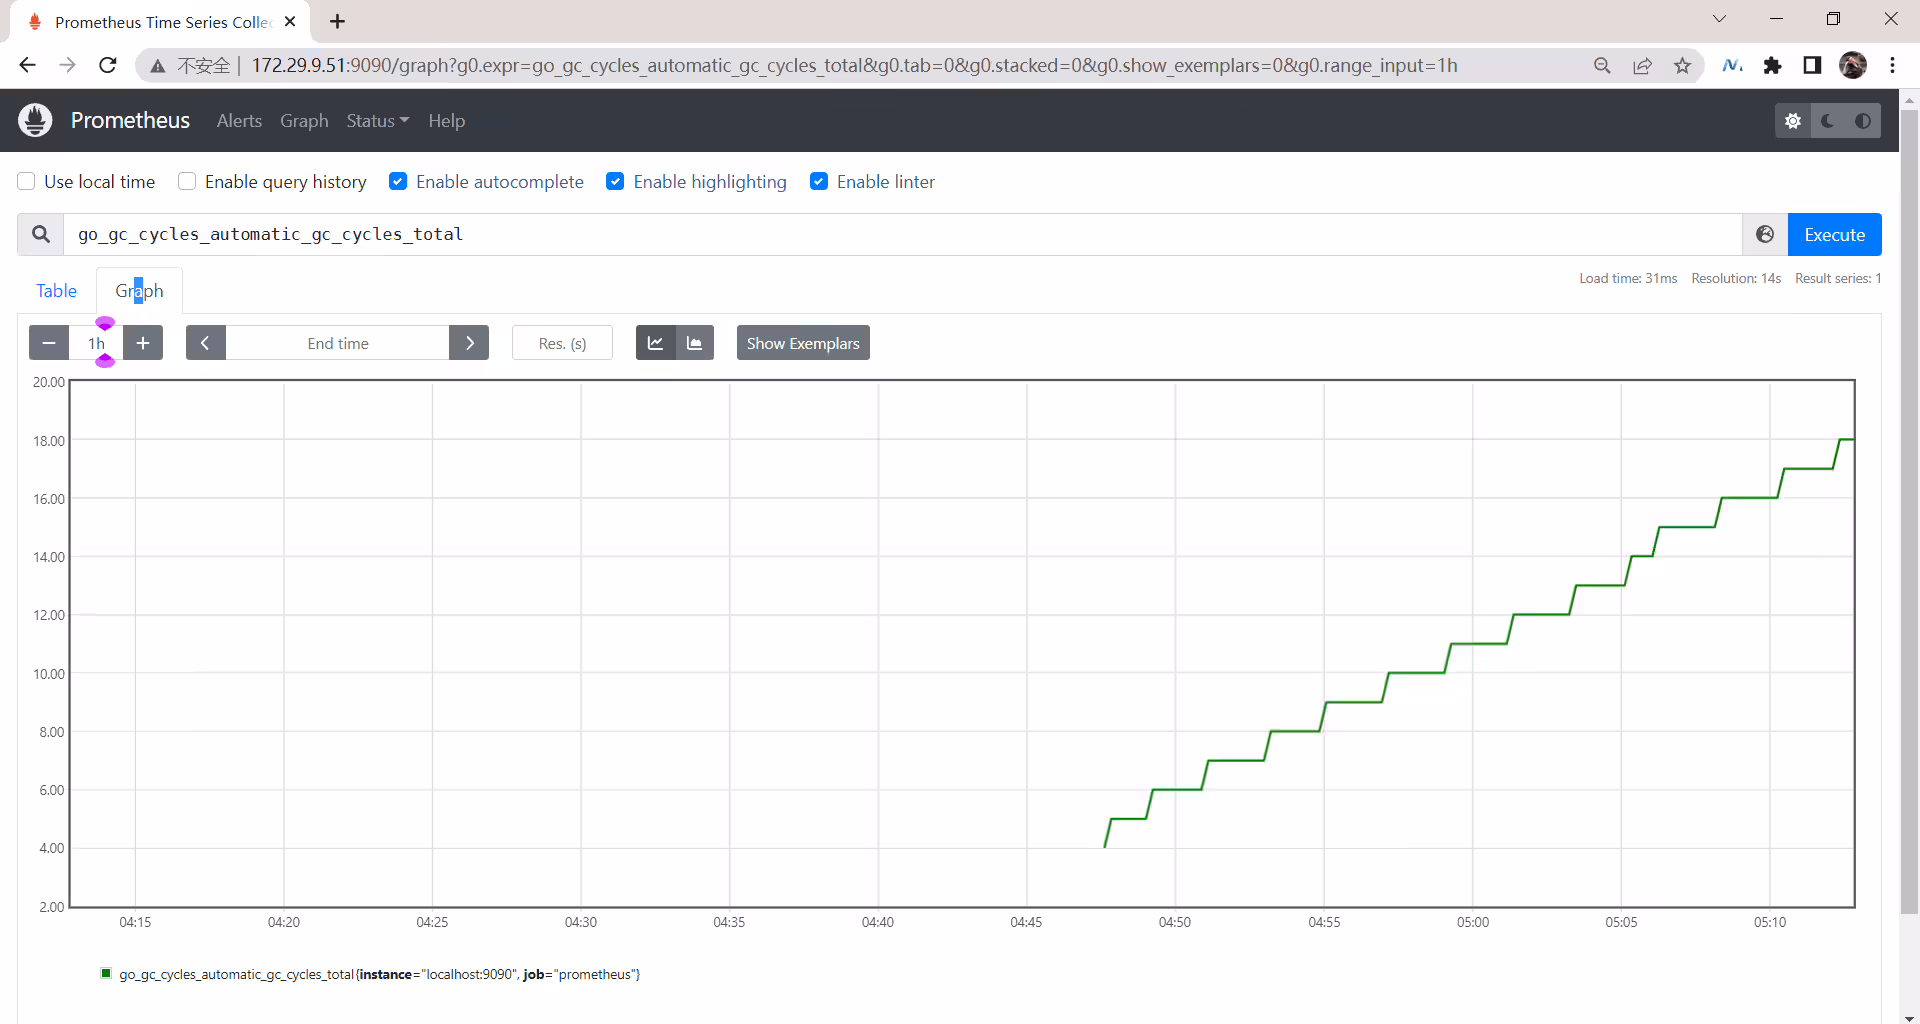Open the Alerts page
This screenshot has width=1920, height=1024.
(x=239, y=121)
